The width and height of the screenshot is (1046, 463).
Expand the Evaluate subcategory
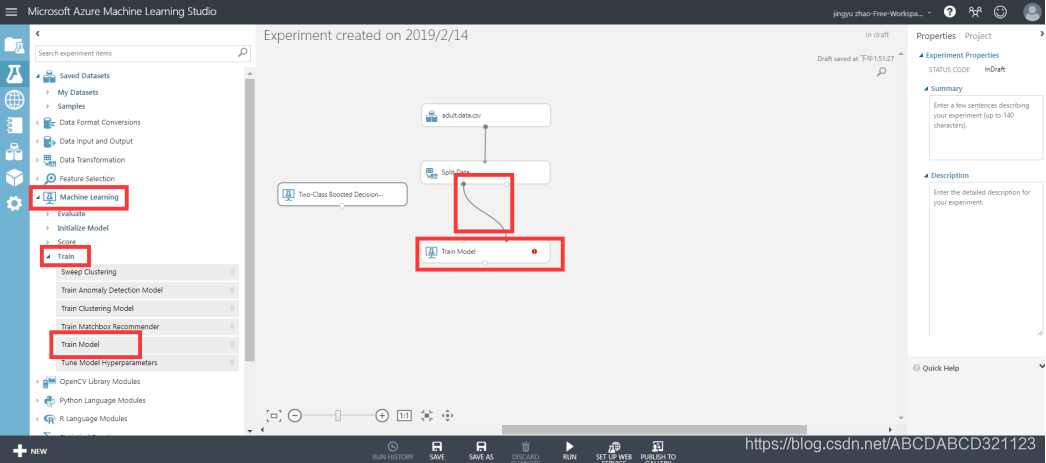(48, 213)
